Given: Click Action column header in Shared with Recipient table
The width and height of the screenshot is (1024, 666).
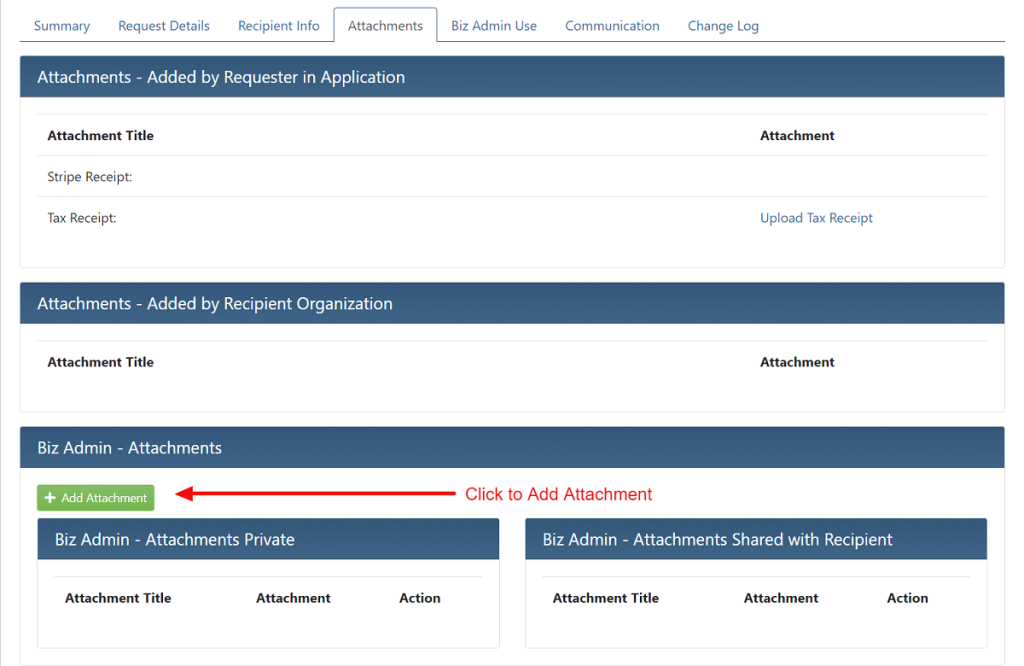Looking at the screenshot, I should 907,598.
